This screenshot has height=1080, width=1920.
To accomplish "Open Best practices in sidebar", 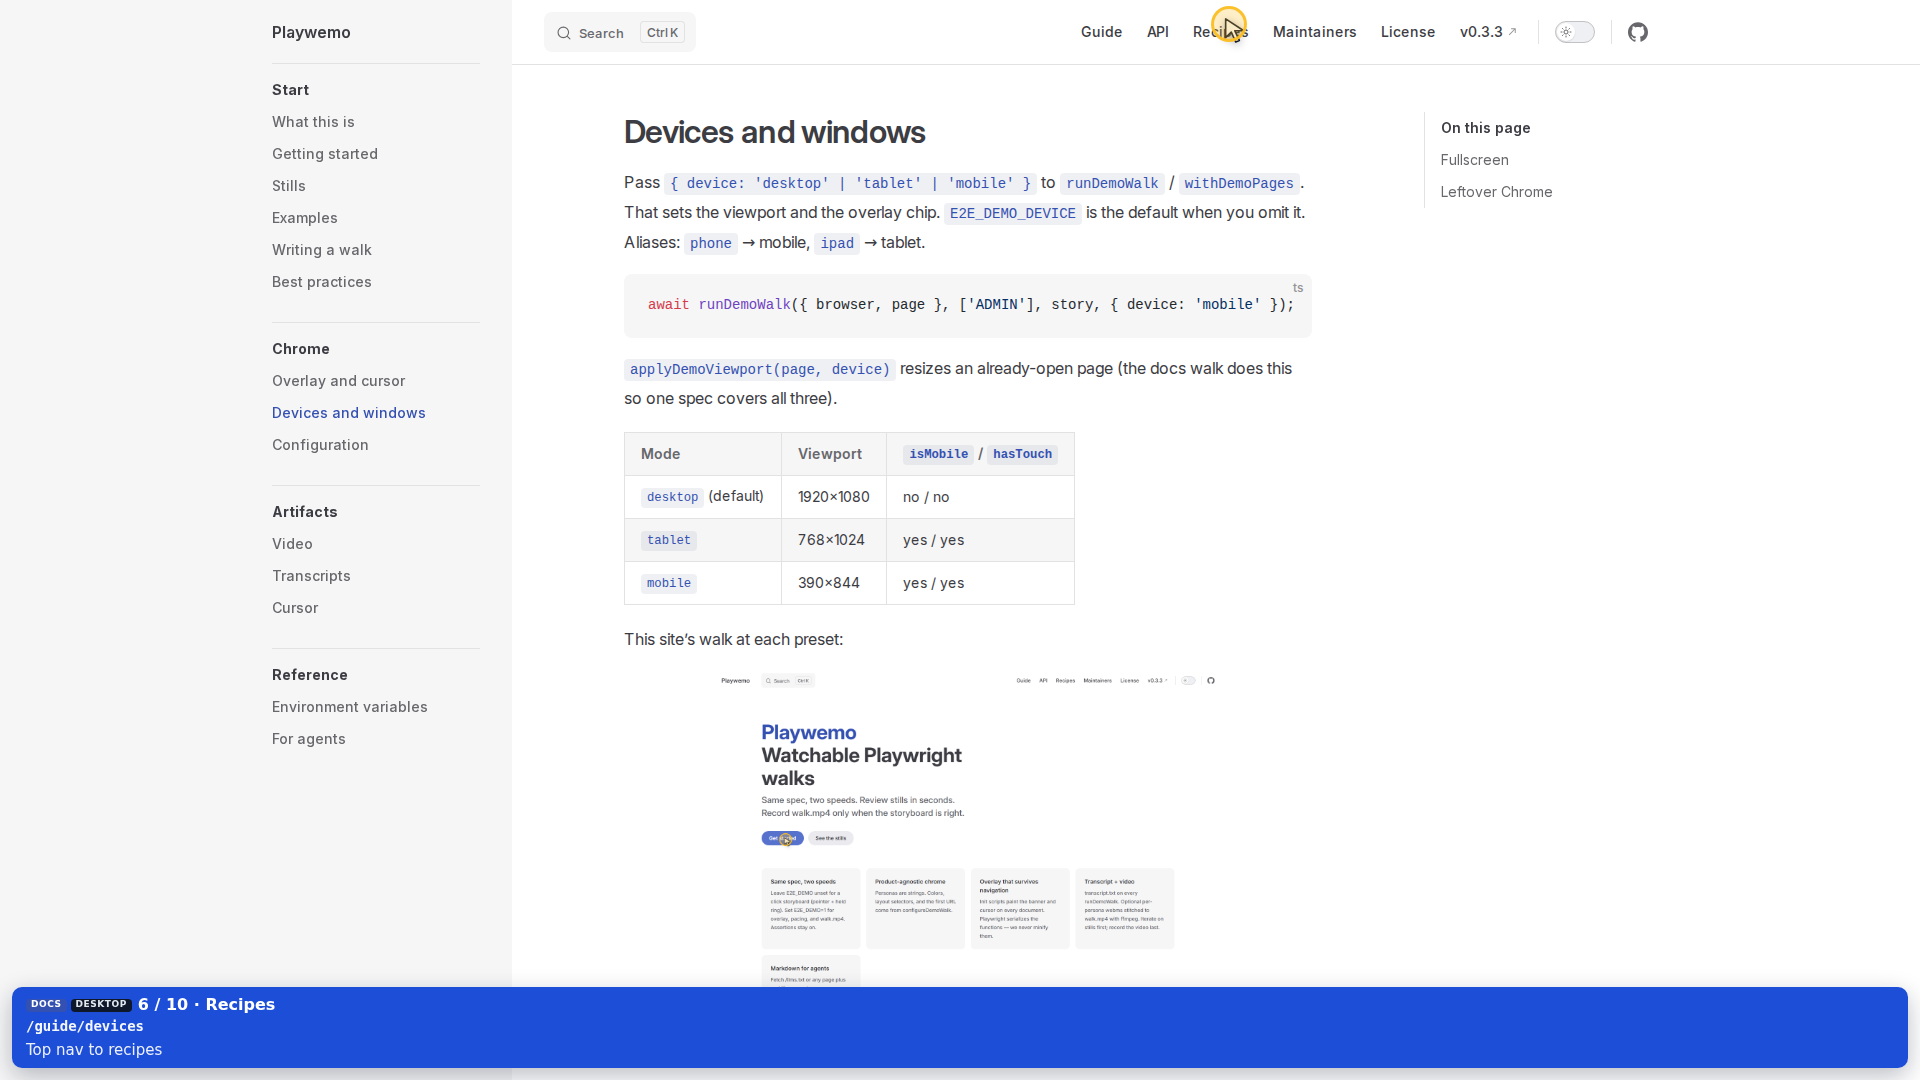I will tap(322, 282).
